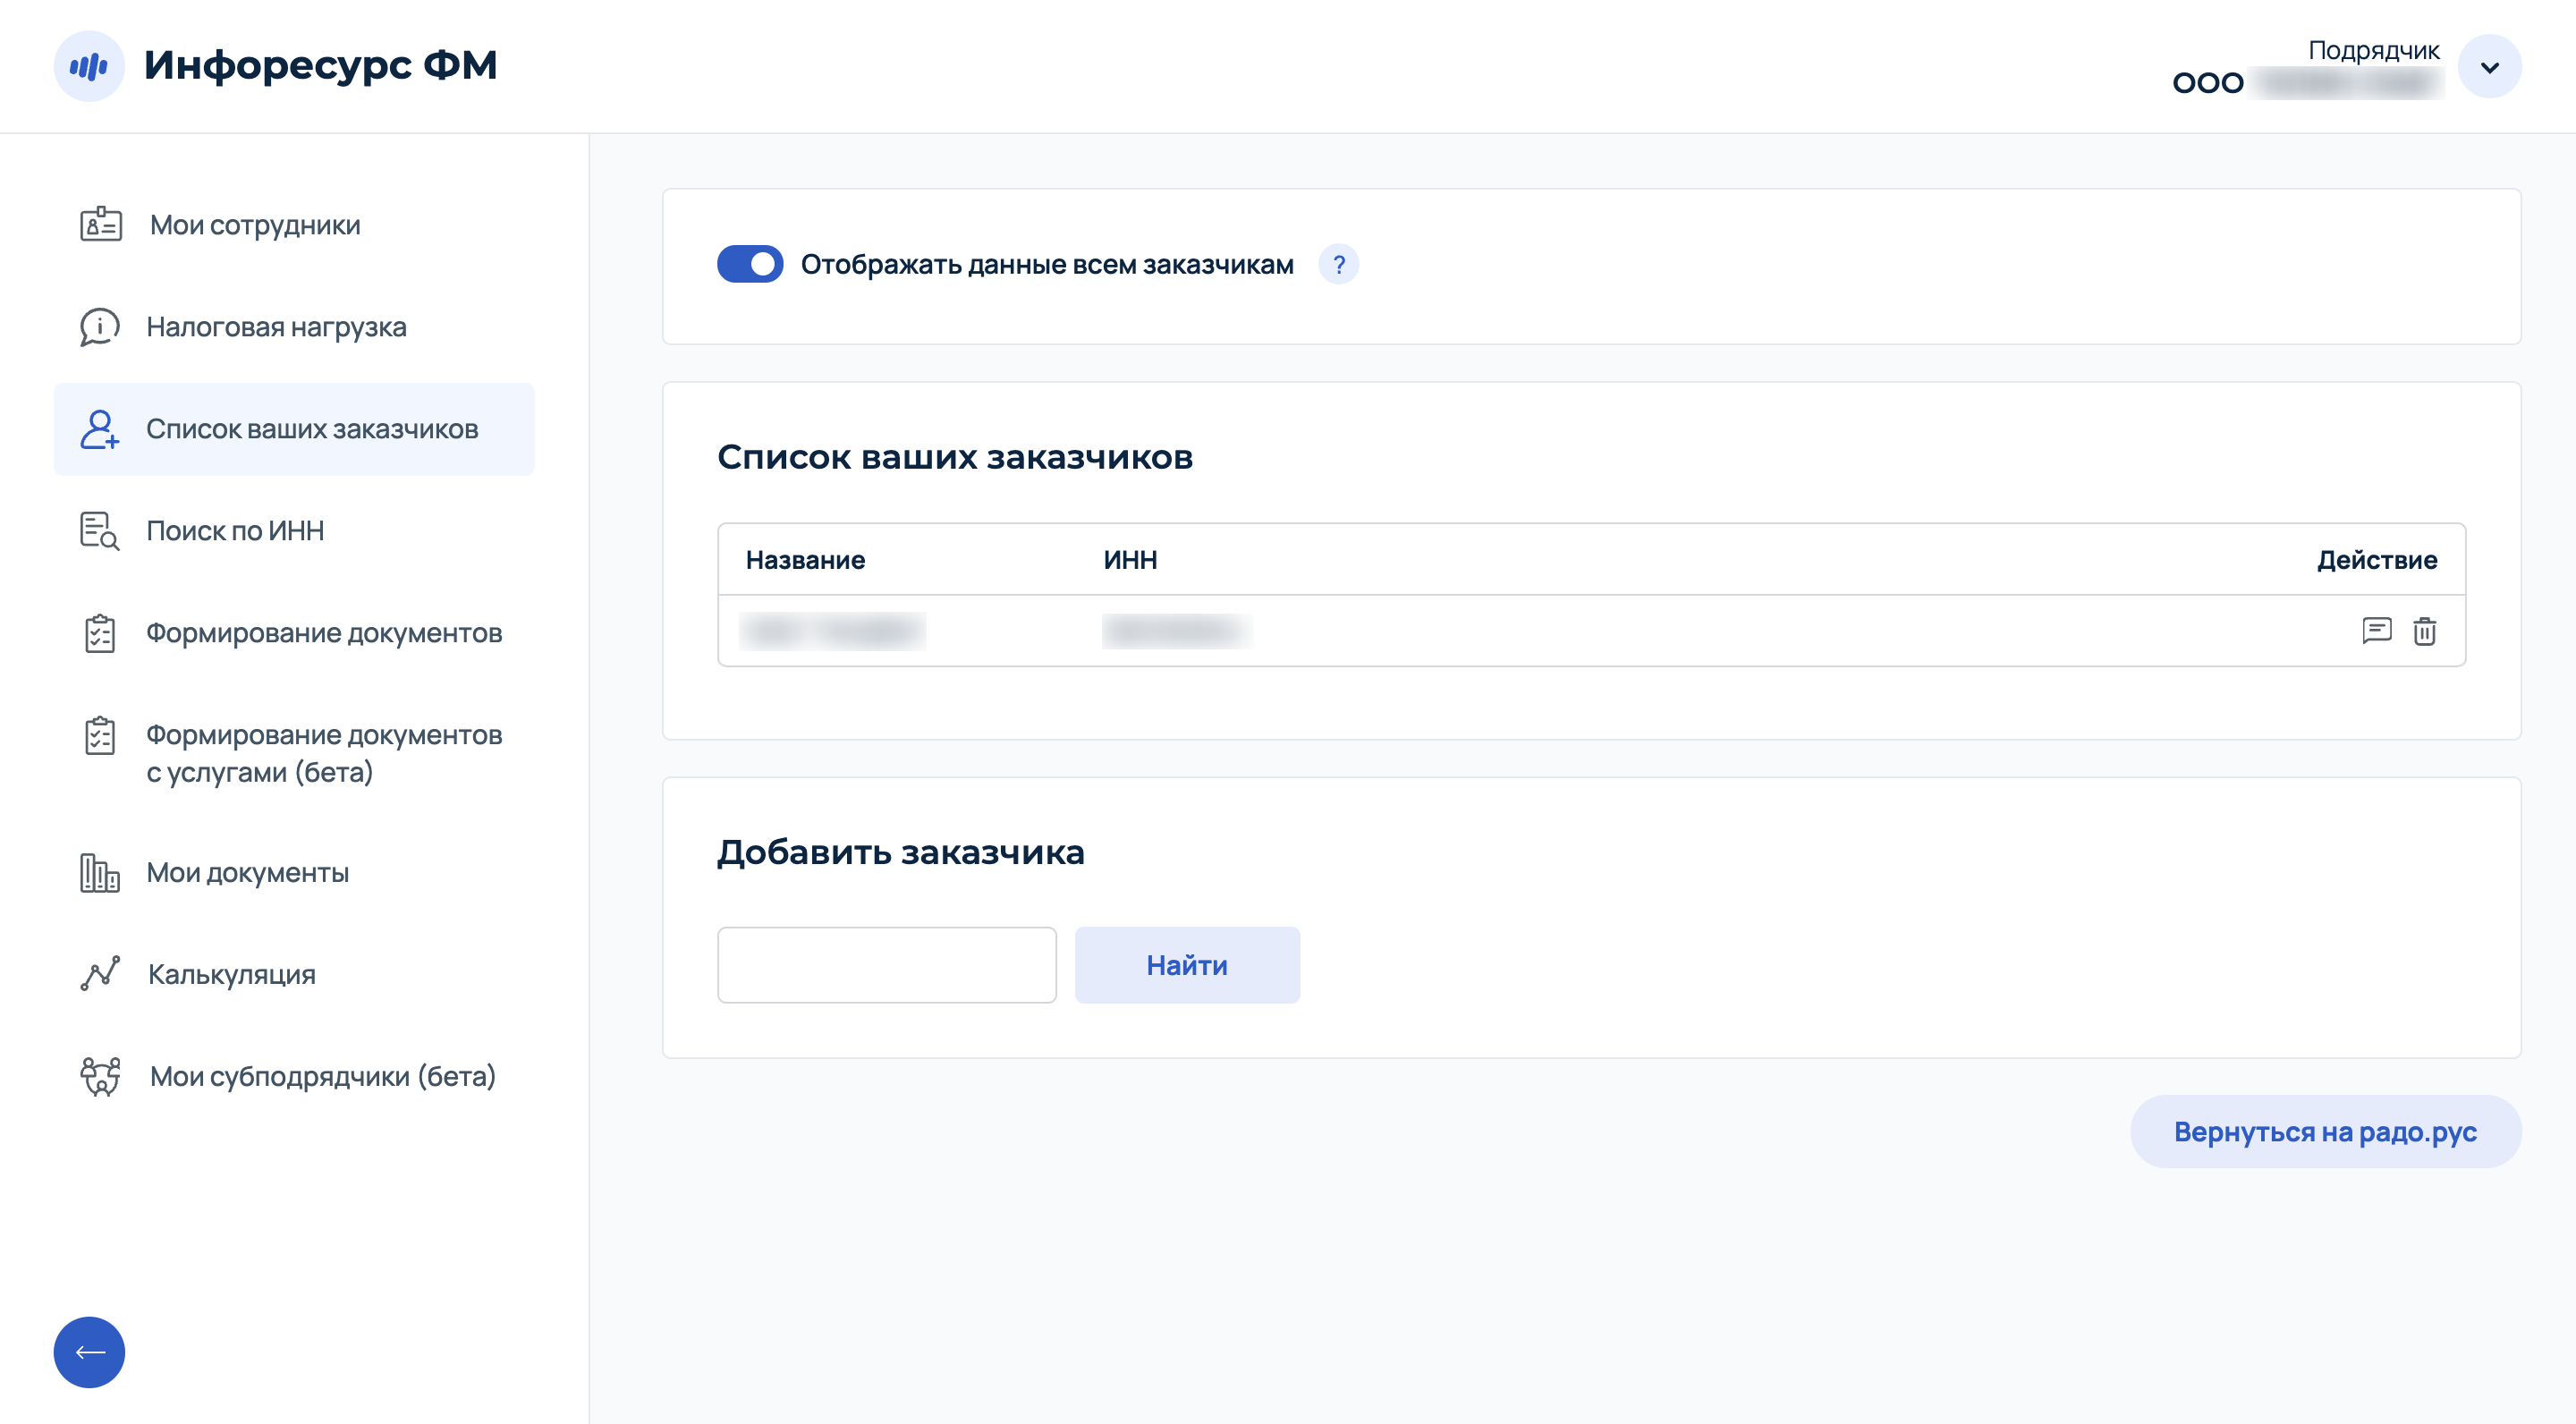
Task: Click the Мои документы folders icon
Action: (x=99, y=873)
